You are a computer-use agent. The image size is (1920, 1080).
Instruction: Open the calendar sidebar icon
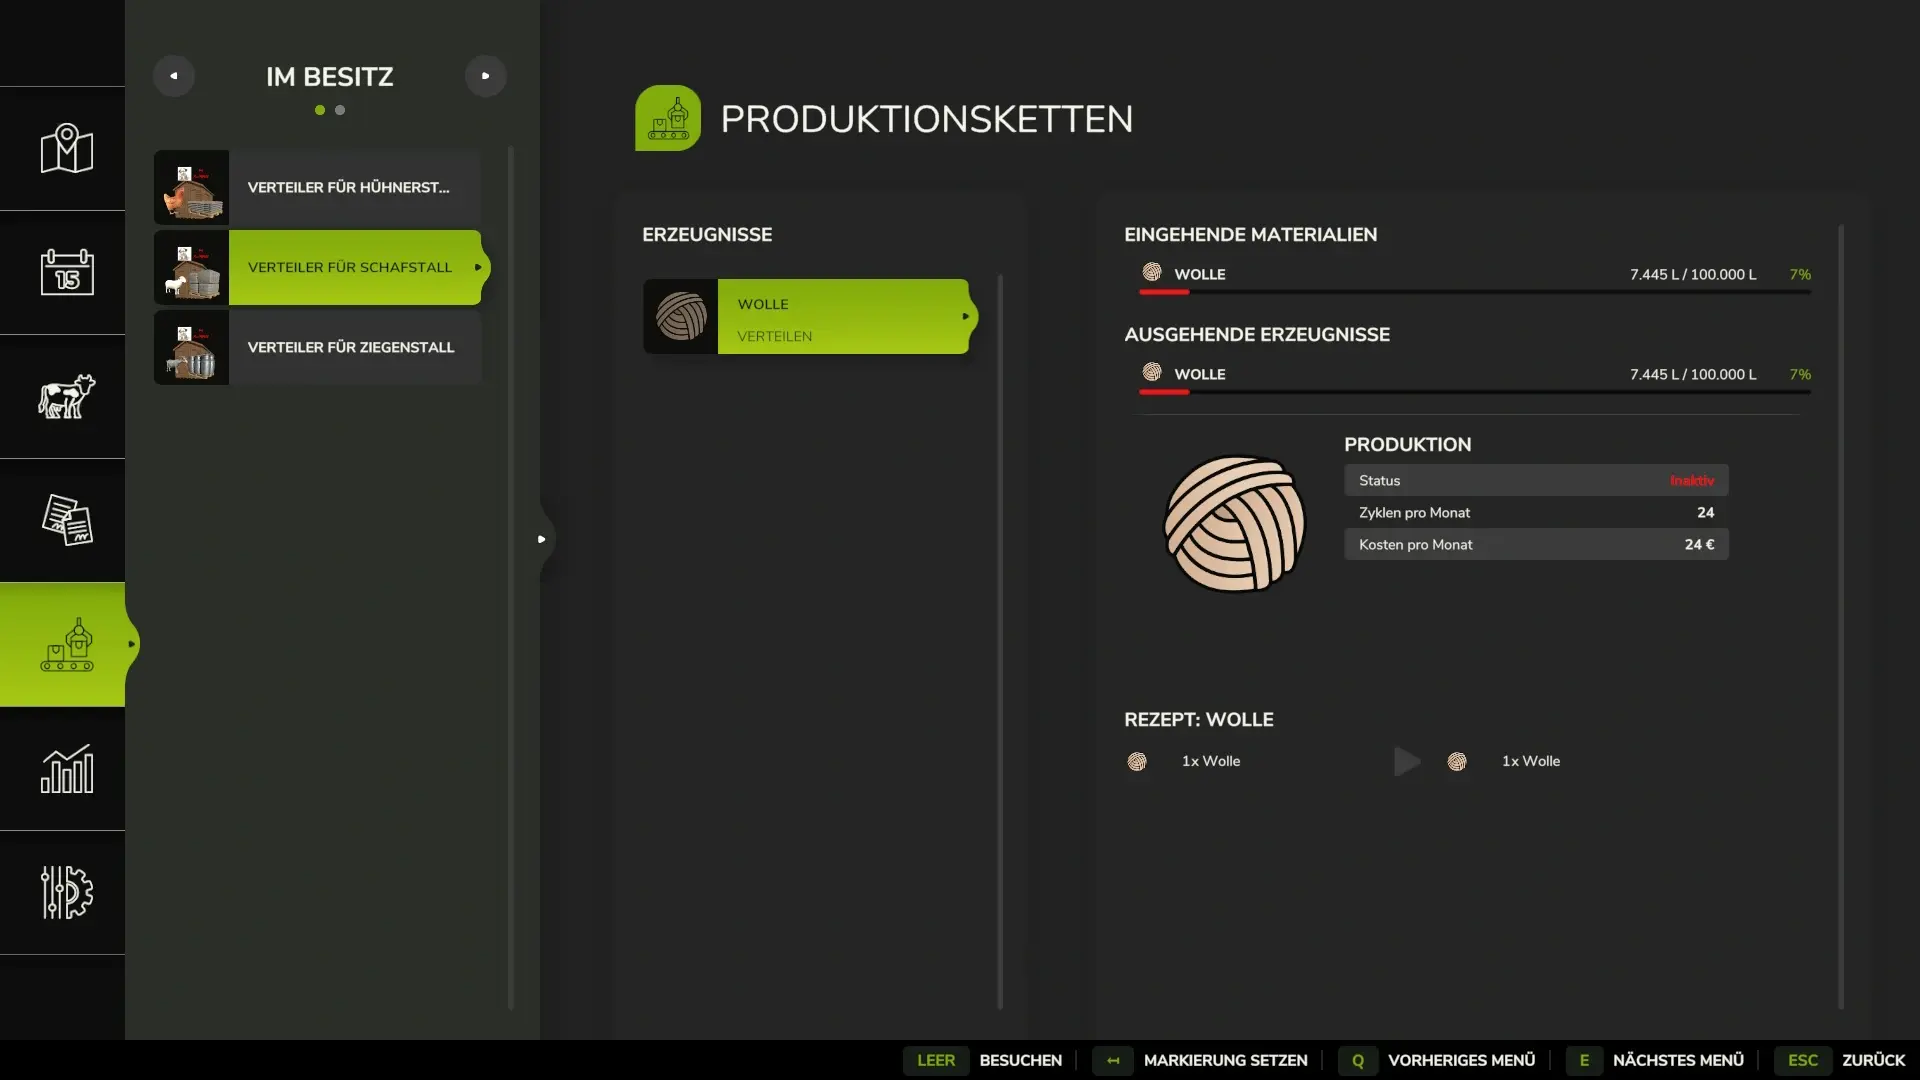pyautogui.click(x=66, y=272)
